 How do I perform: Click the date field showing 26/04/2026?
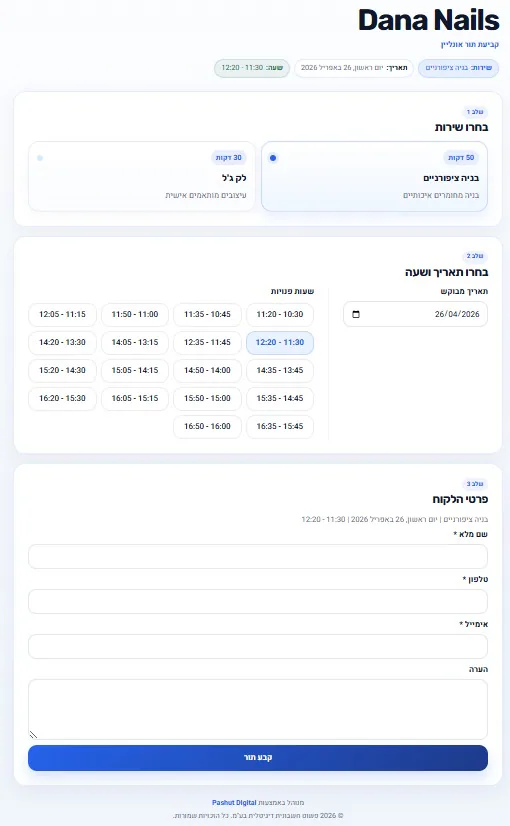415,314
